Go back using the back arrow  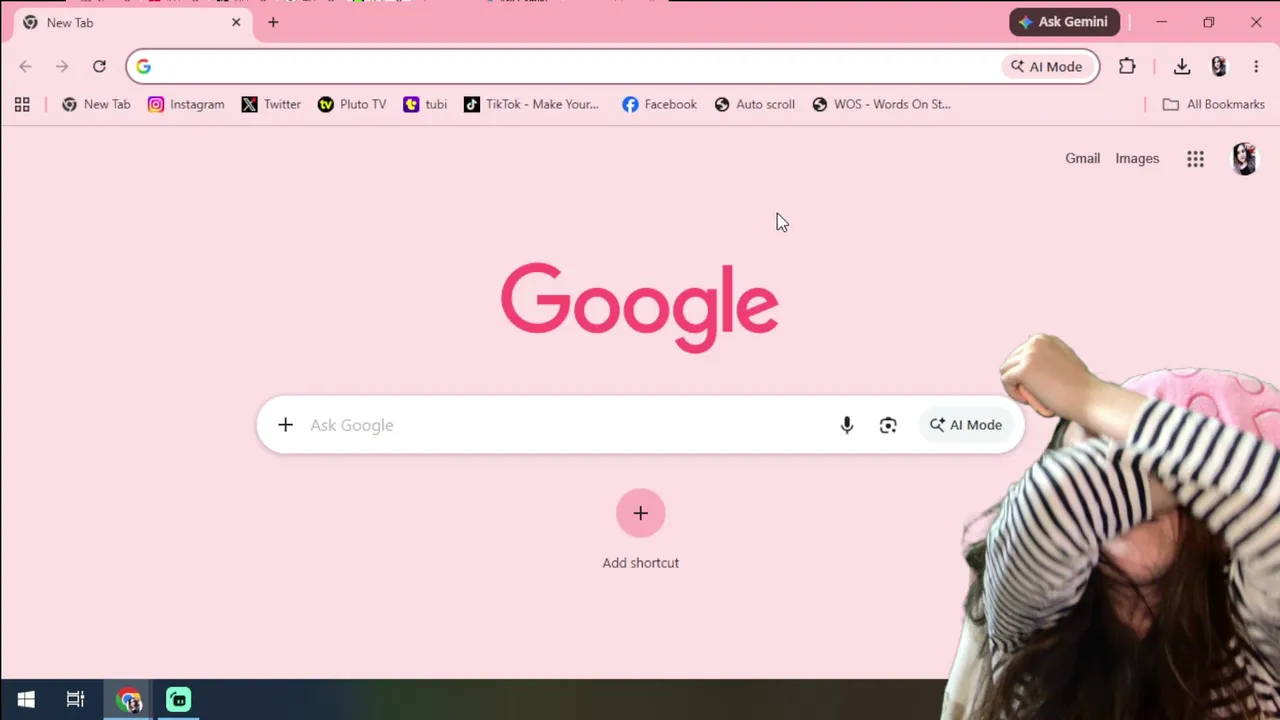click(25, 67)
